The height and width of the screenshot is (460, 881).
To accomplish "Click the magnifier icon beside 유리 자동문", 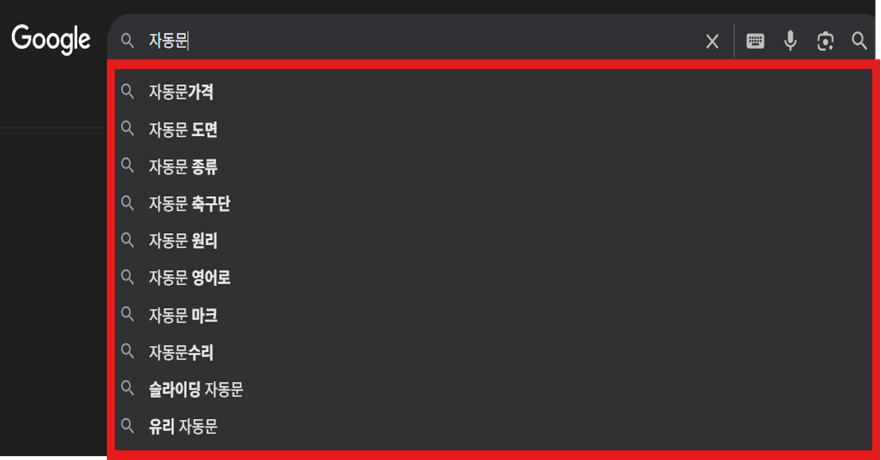I will [x=128, y=426].
